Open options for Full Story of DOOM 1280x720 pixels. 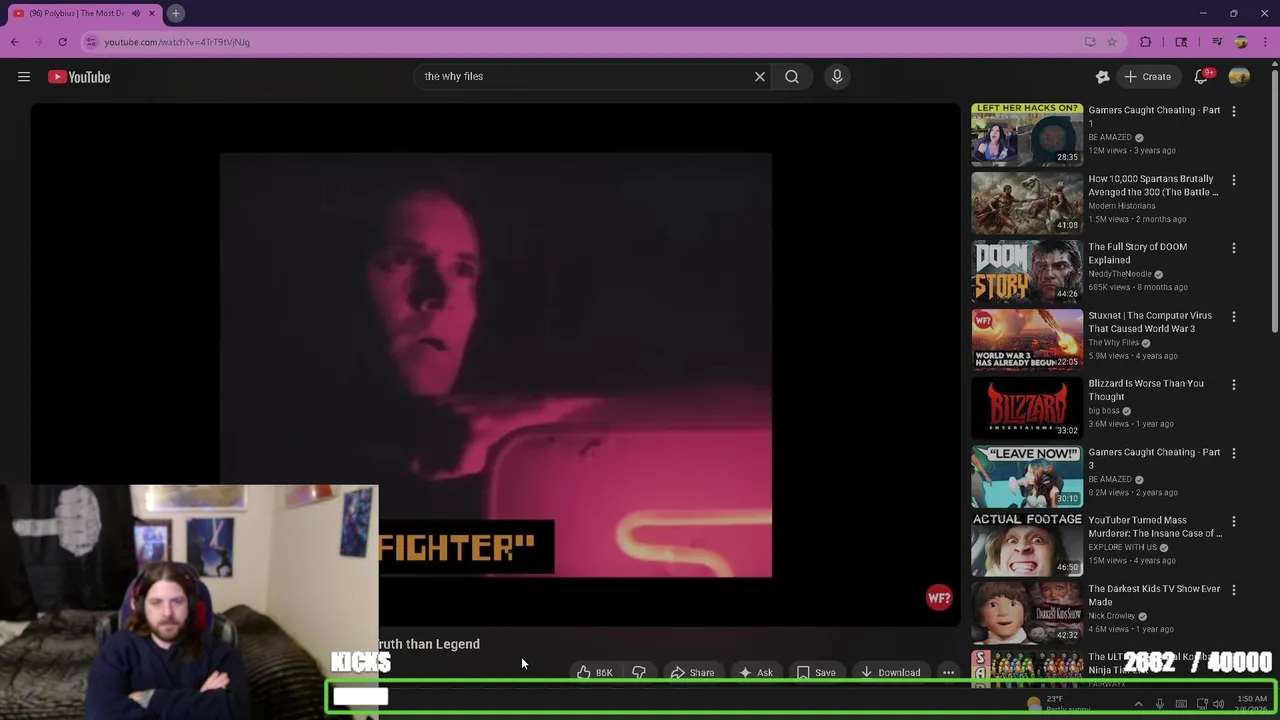[1234, 248]
